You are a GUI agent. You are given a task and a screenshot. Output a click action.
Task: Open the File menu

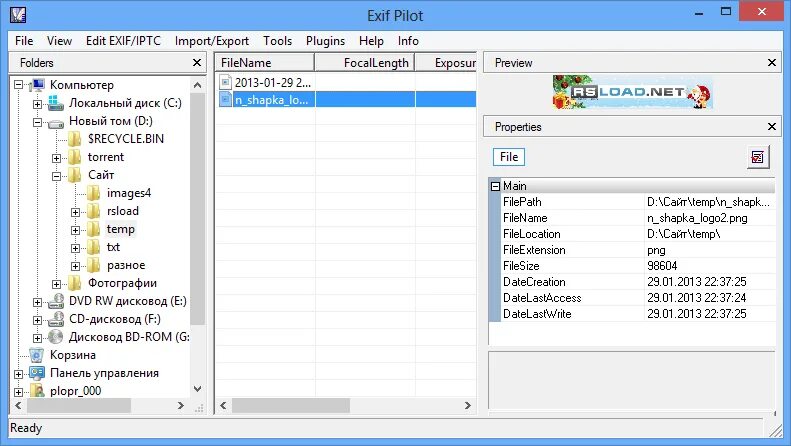tap(24, 41)
